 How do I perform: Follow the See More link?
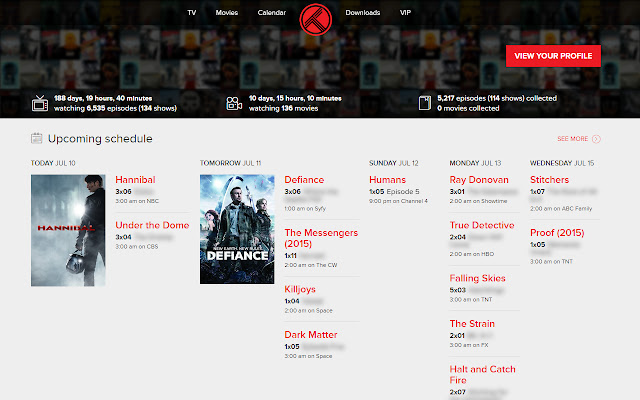click(573, 139)
